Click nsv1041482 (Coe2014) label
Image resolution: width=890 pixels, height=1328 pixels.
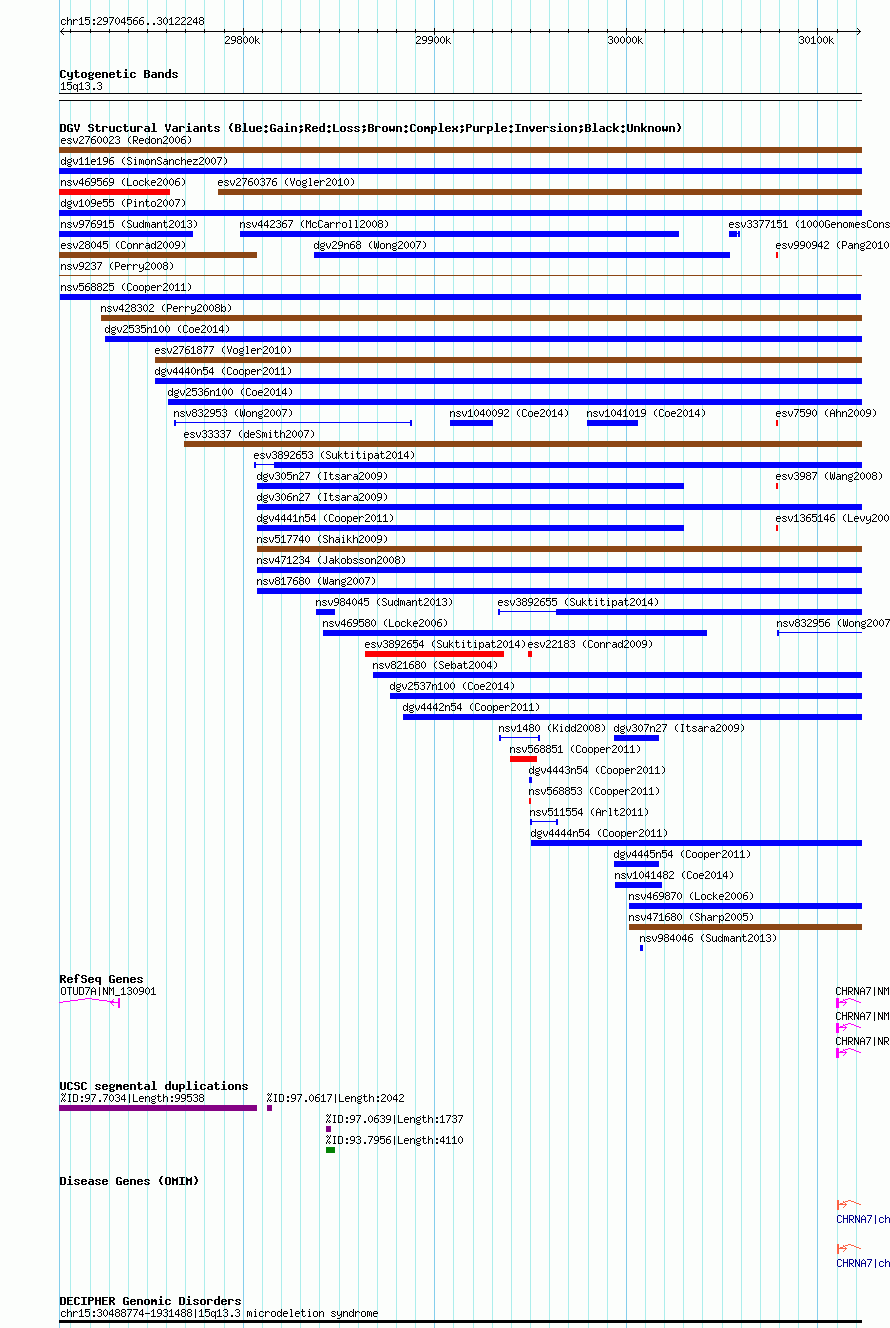tap(674, 875)
